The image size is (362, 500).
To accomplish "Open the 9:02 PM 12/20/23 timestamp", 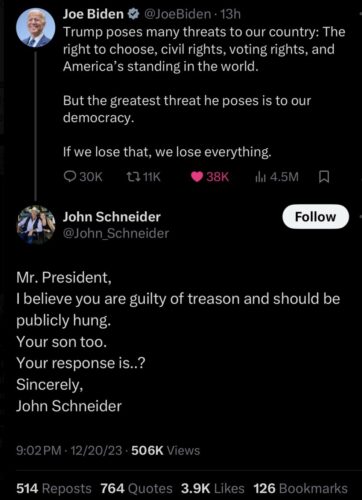I will coord(69,450).
